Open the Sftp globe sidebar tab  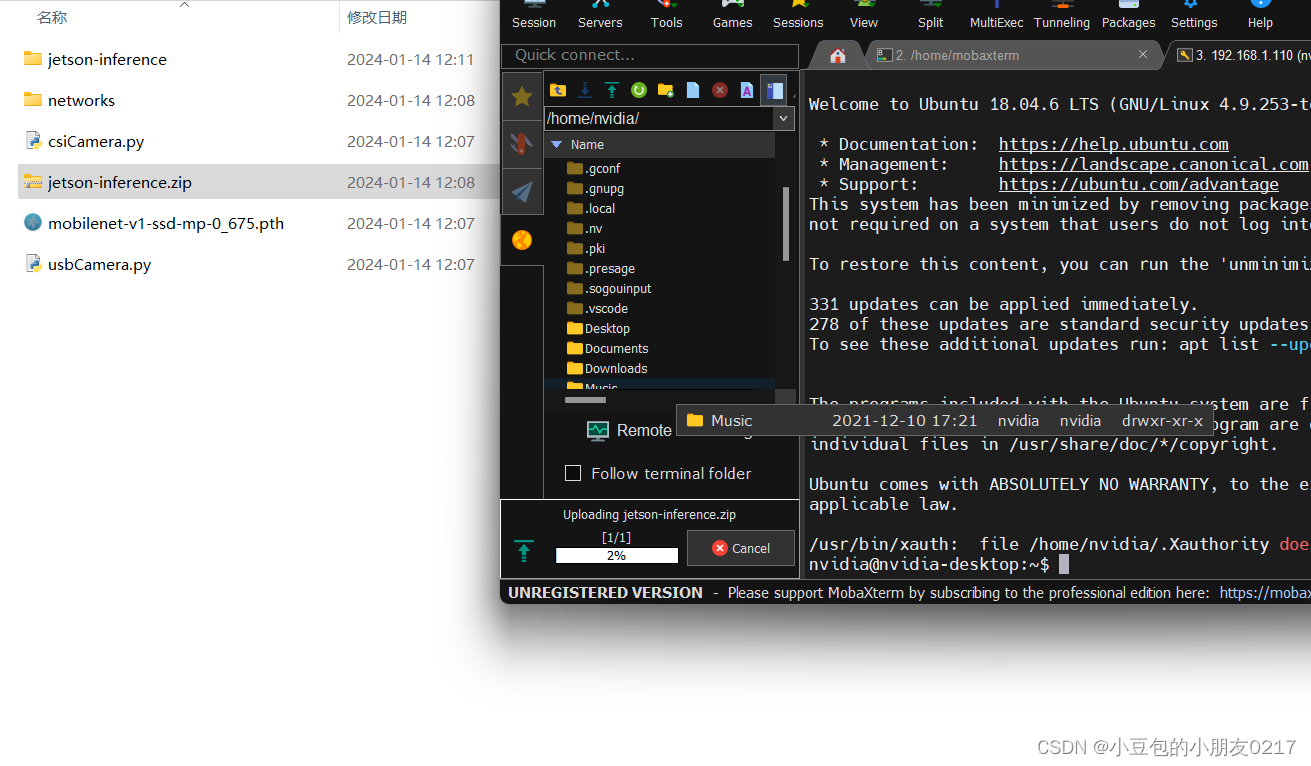pos(522,240)
